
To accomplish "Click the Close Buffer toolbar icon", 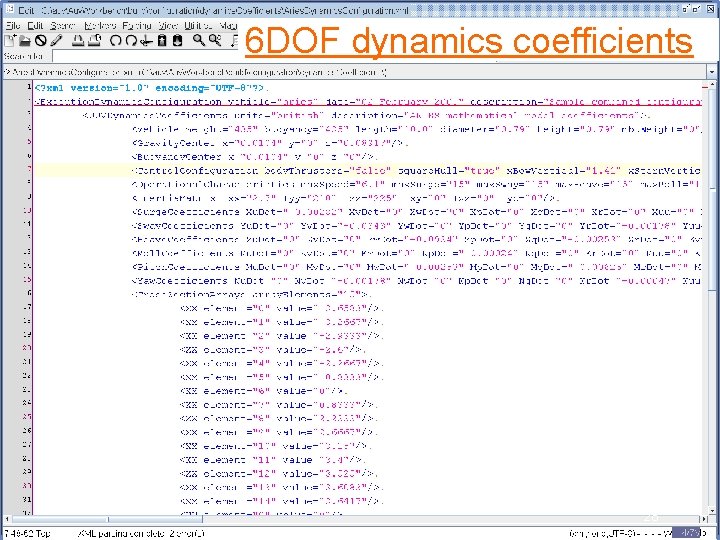I will coord(40,41).
